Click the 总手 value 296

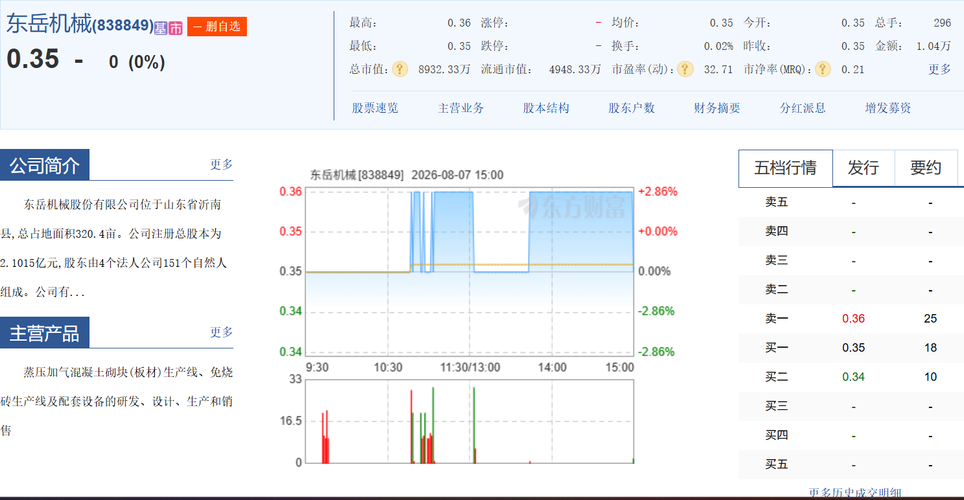pyautogui.click(x=942, y=23)
